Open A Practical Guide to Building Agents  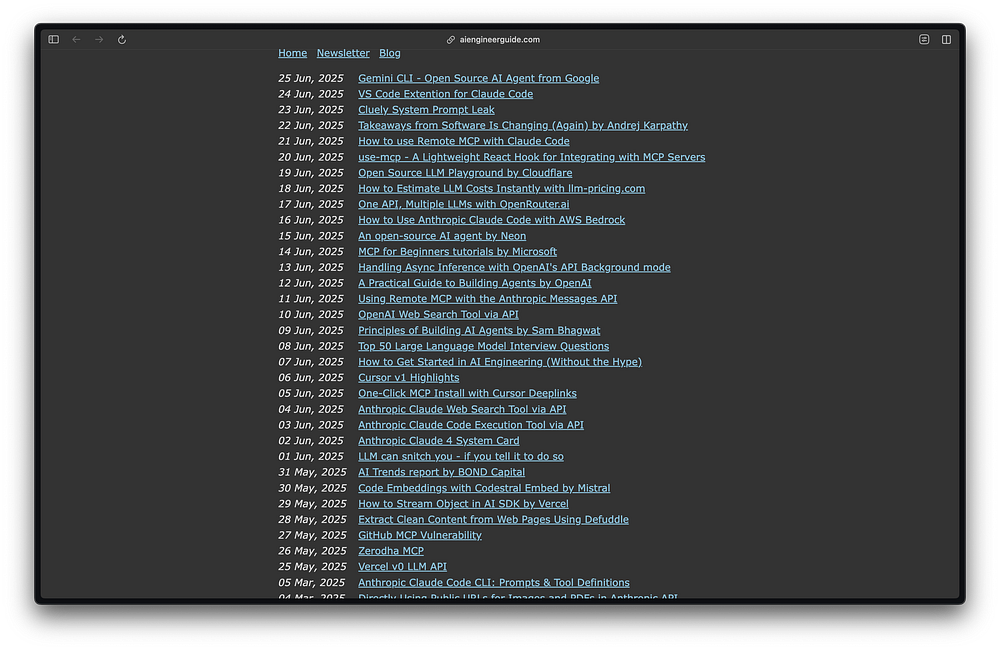(x=474, y=283)
